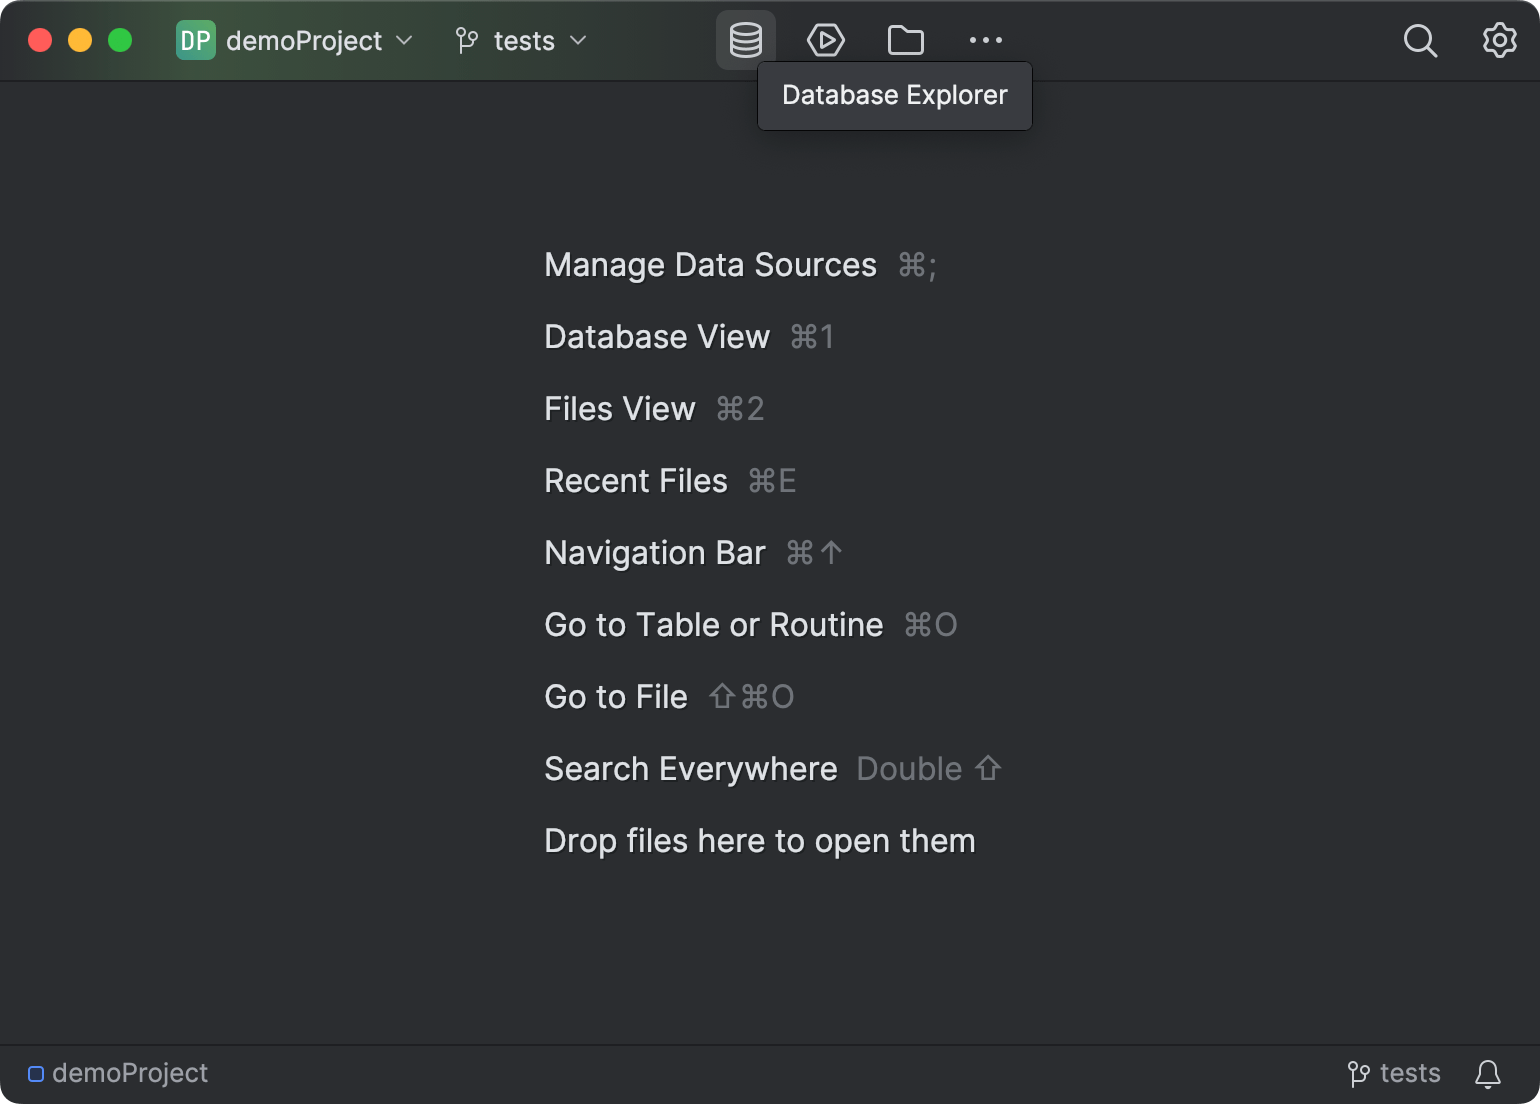Open Database View
Viewport: 1540px width, 1104px height.
pyautogui.click(x=657, y=337)
